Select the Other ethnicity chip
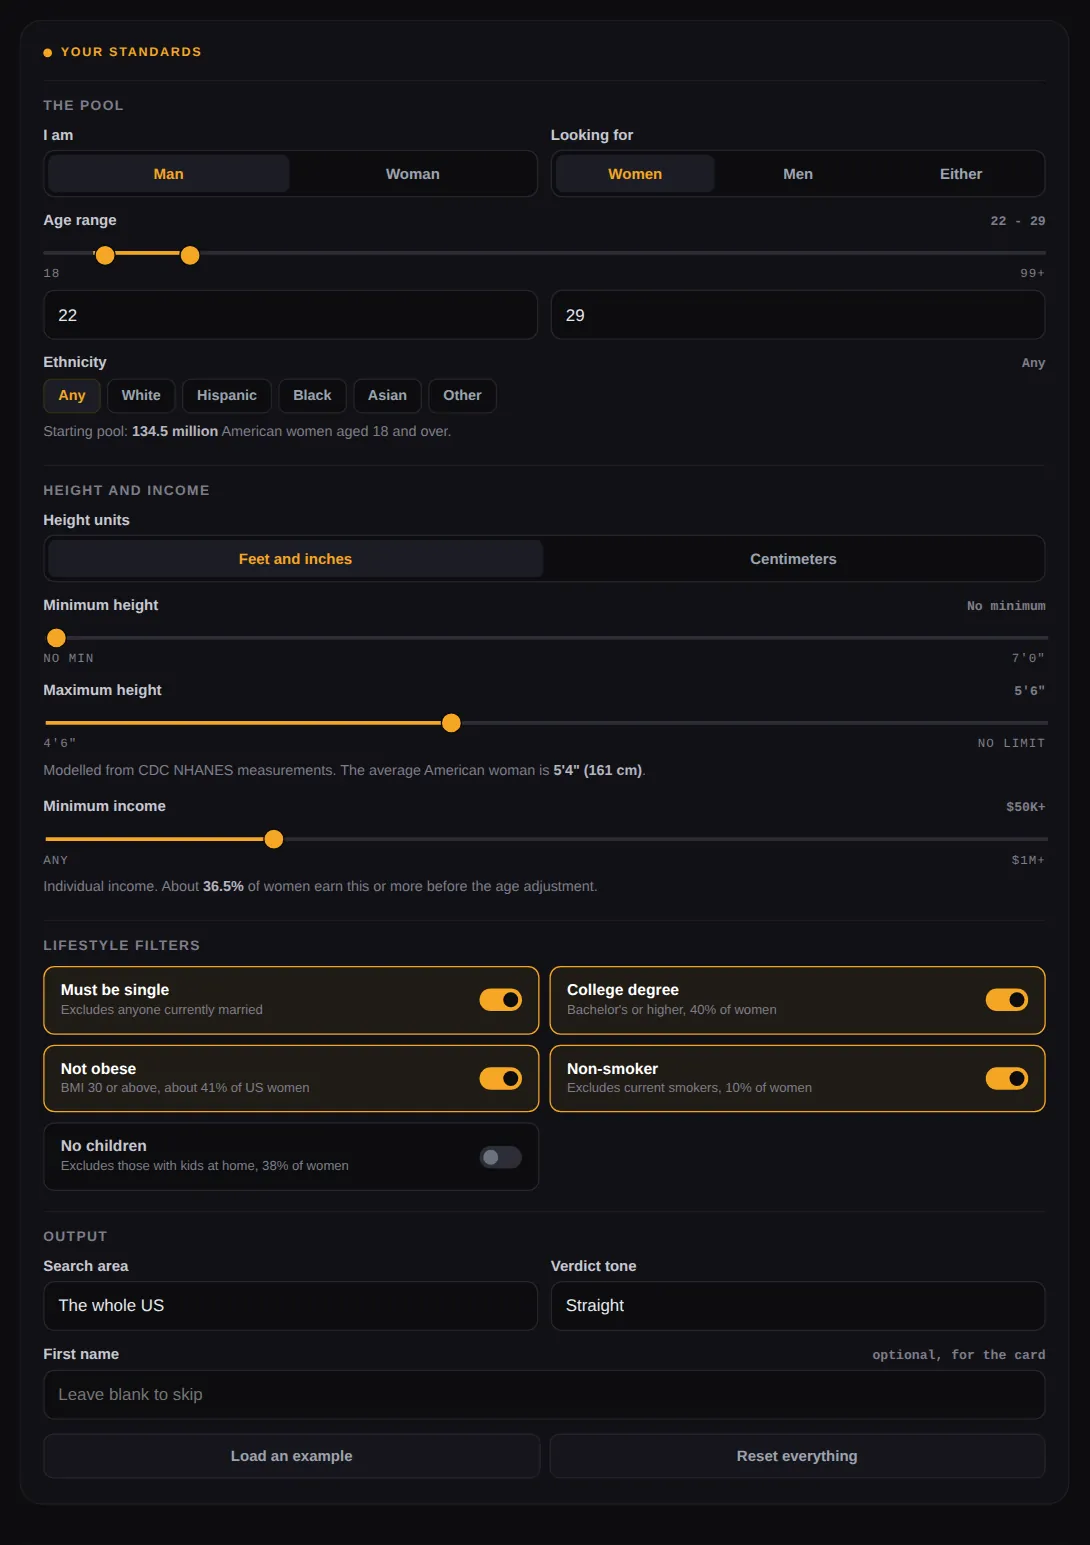This screenshot has width=1090, height=1545. click(x=462, y=396)
